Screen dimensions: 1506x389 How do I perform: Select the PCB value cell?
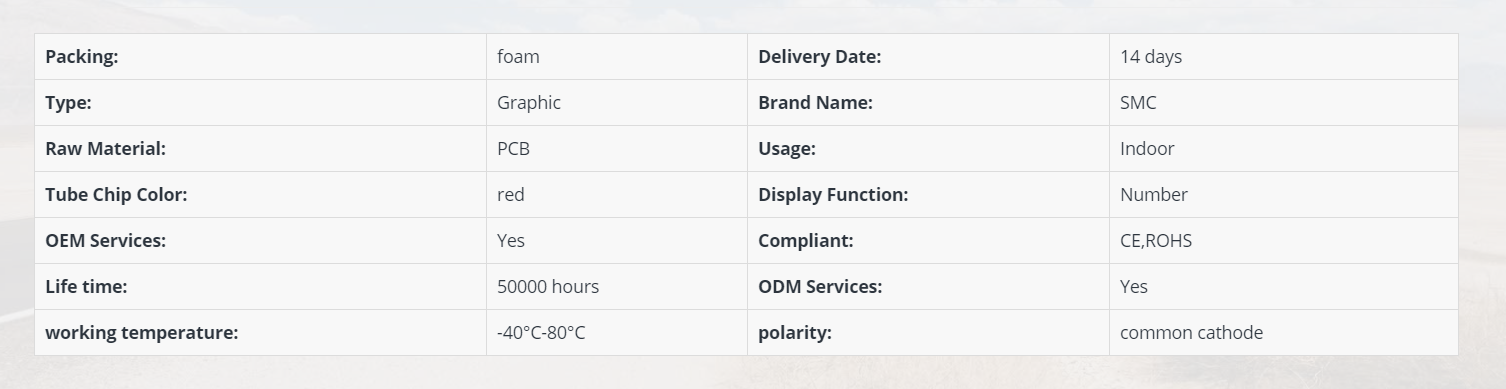617,149
